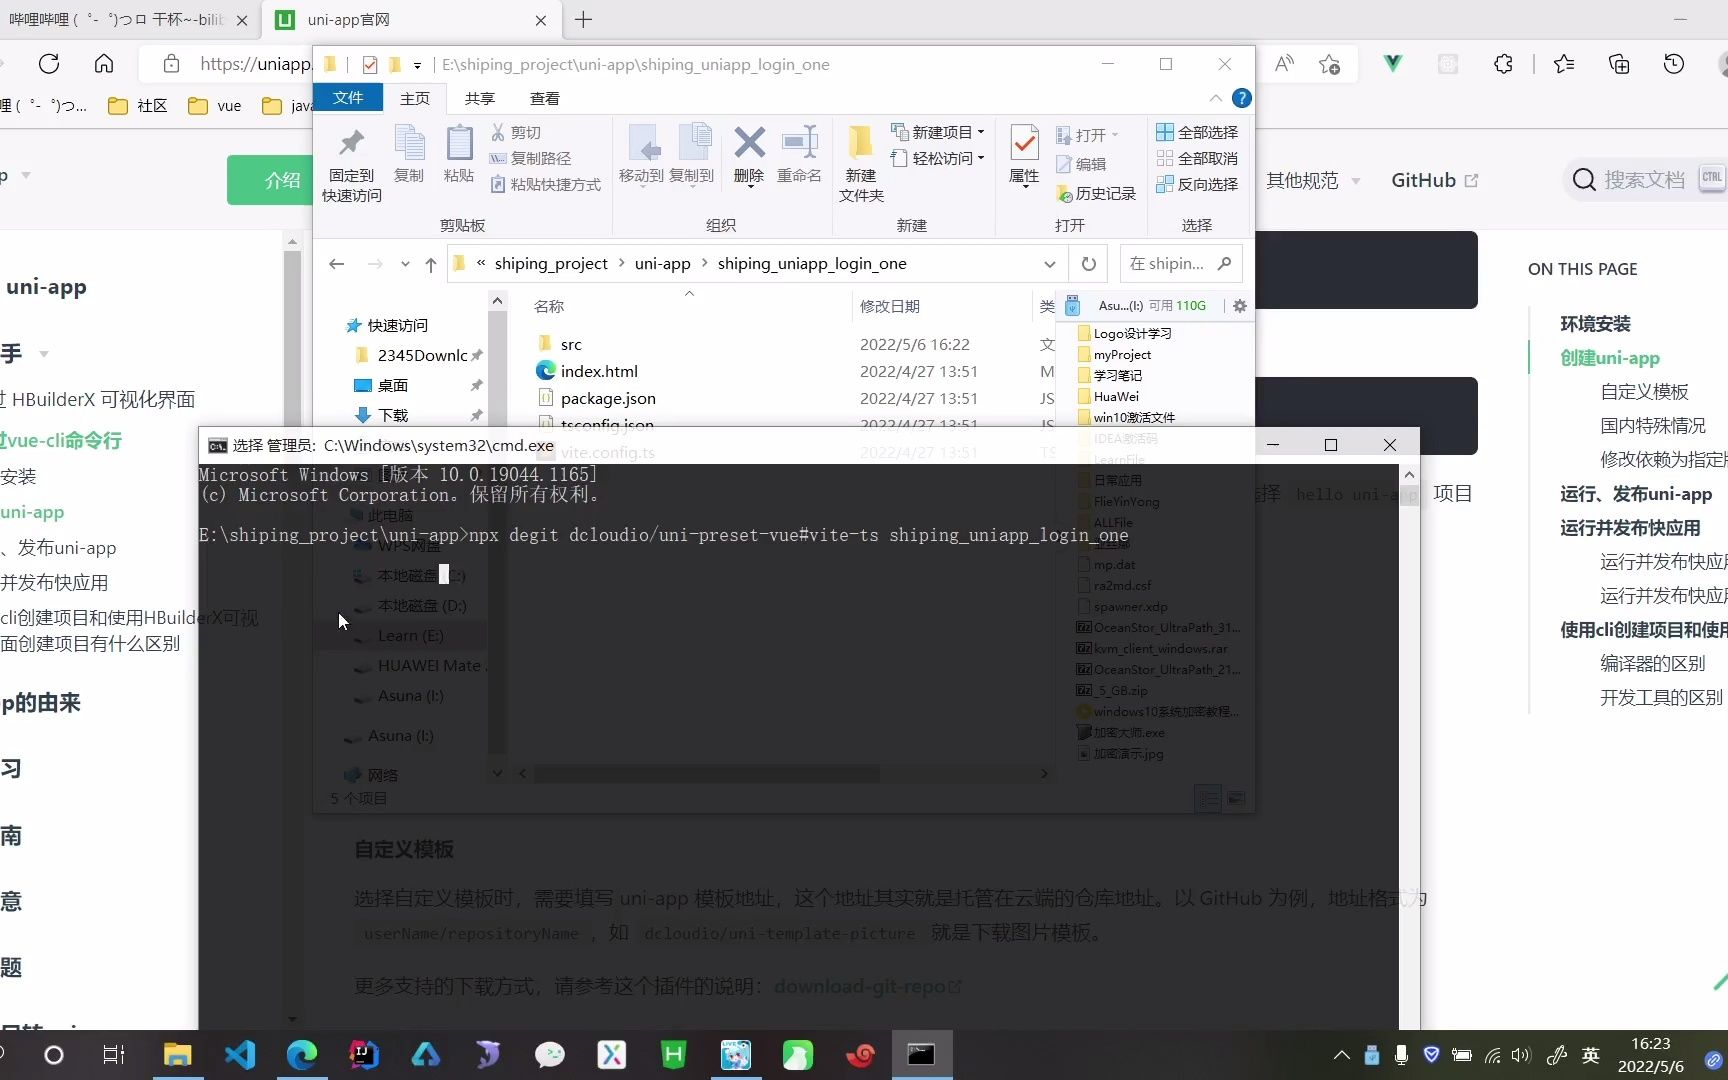Create a new folder with 新建文件夹
Viewport: 1728px width, 1080px height.
860,160
